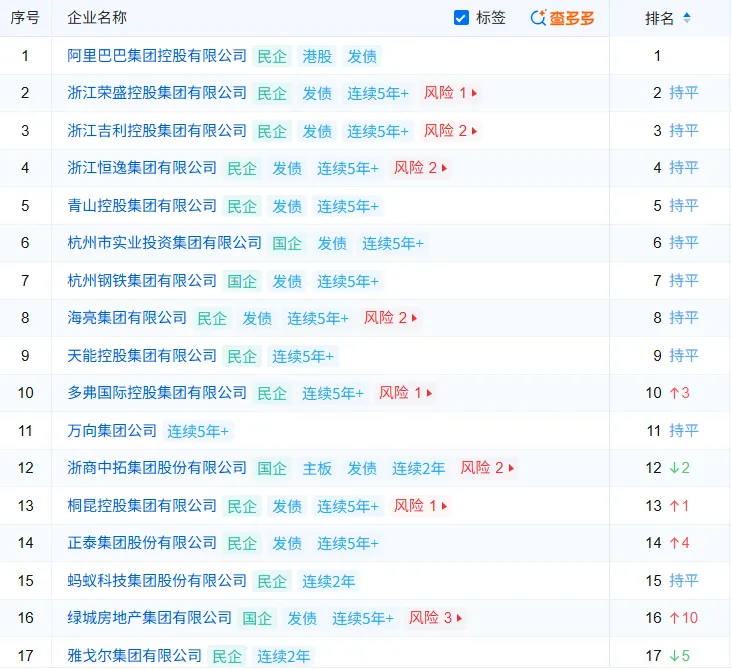This screenshot has width=732, height=669.
Task: Open 天能控股集团有限公司 company link
Action: (x=142, y=356)
